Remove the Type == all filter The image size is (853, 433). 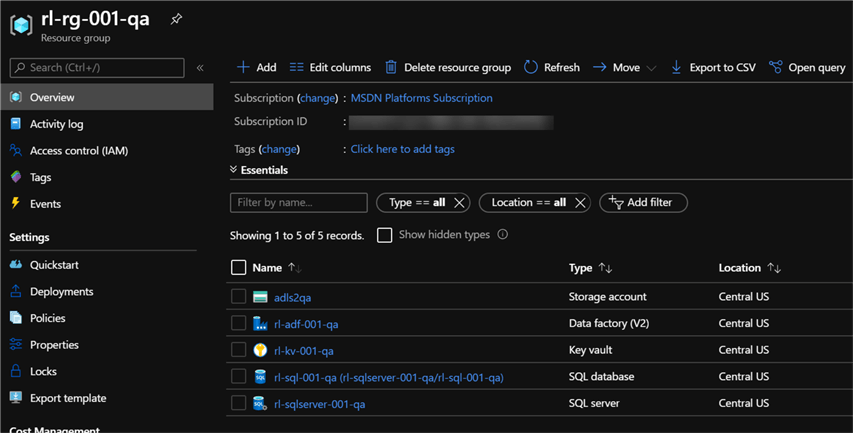tap(459, 202)
